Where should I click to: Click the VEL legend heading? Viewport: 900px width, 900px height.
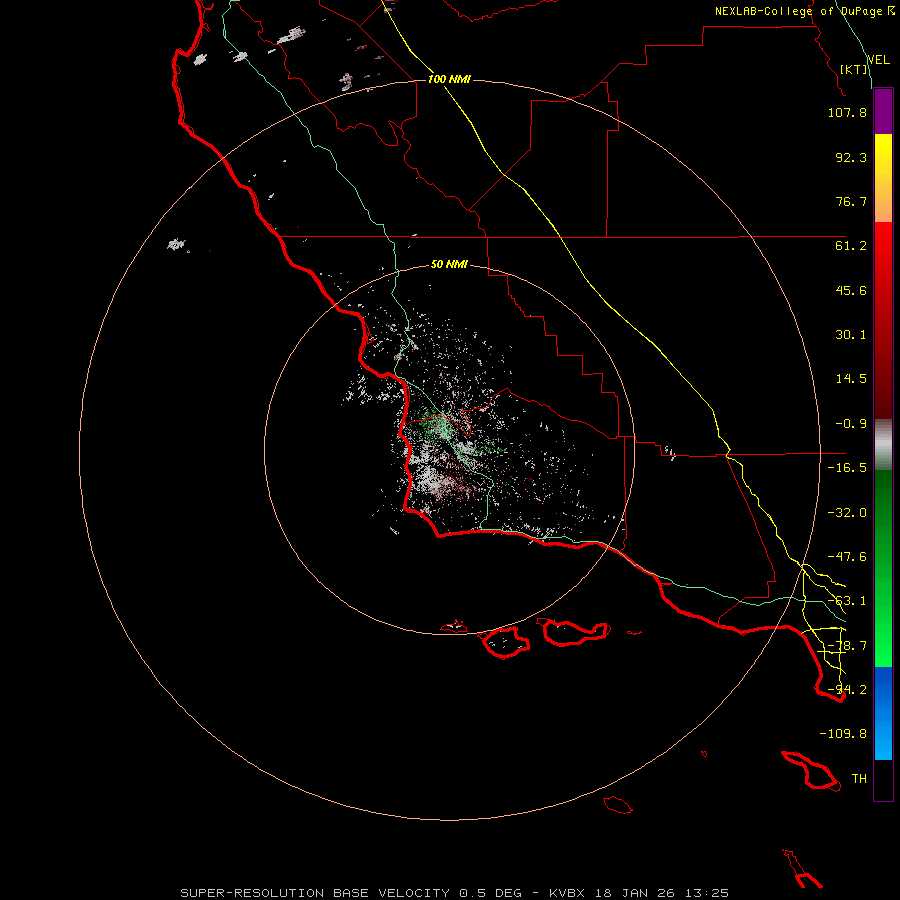[x=878, y=60]
